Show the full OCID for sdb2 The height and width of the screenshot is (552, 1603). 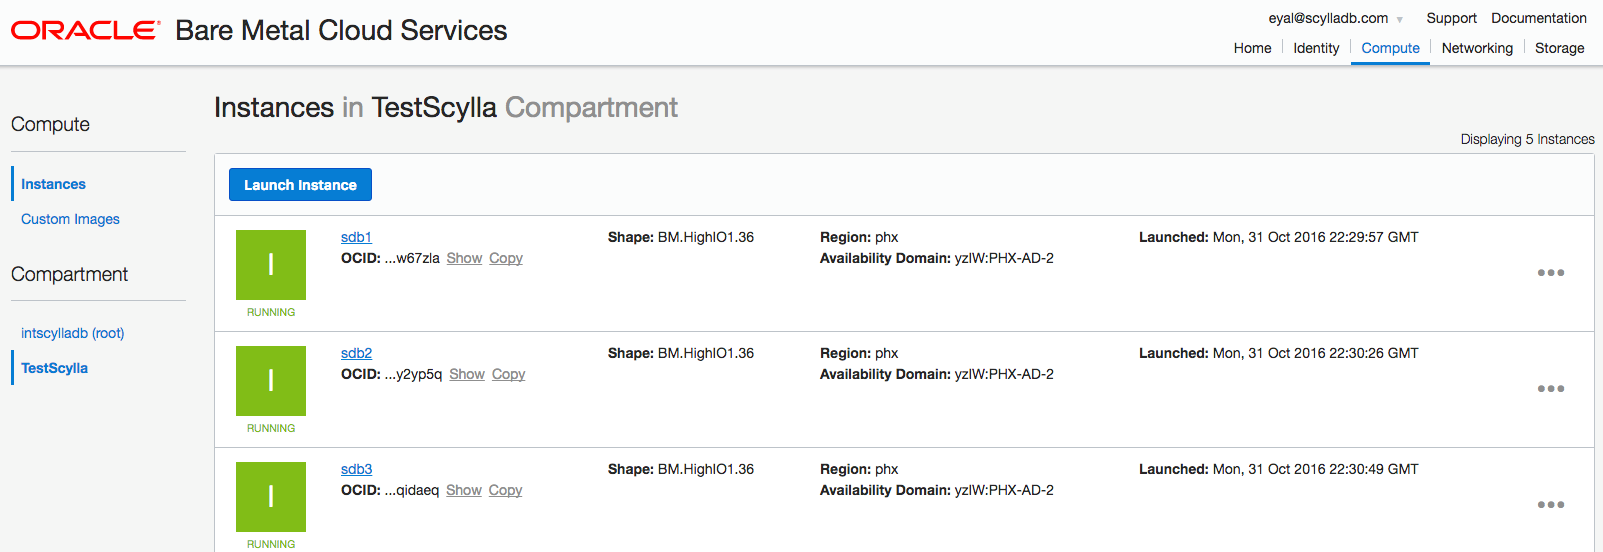[467, 374]
